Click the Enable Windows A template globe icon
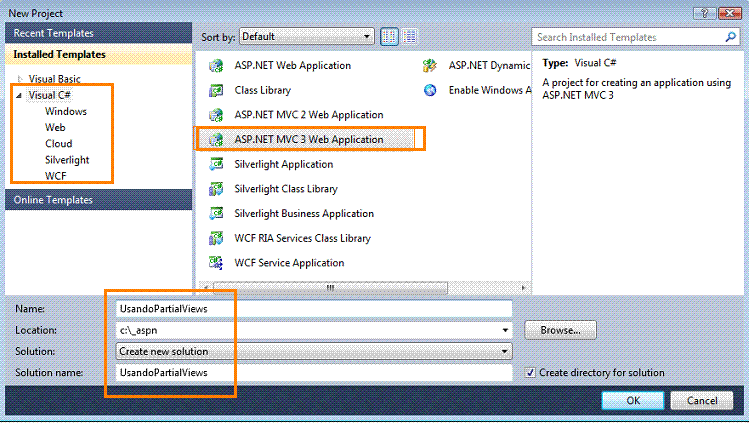This screenshot has width=749, height=423. pos(430,90)
